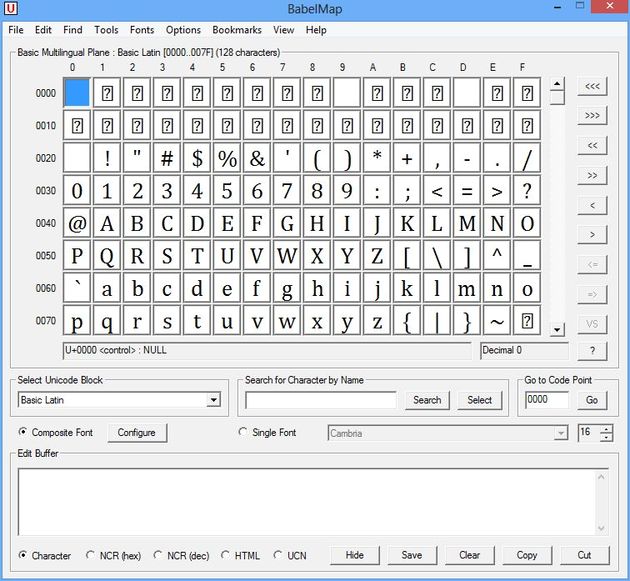
Task: Click the >> navigation button
Action: pyautogui.click(x=592, y=175)
